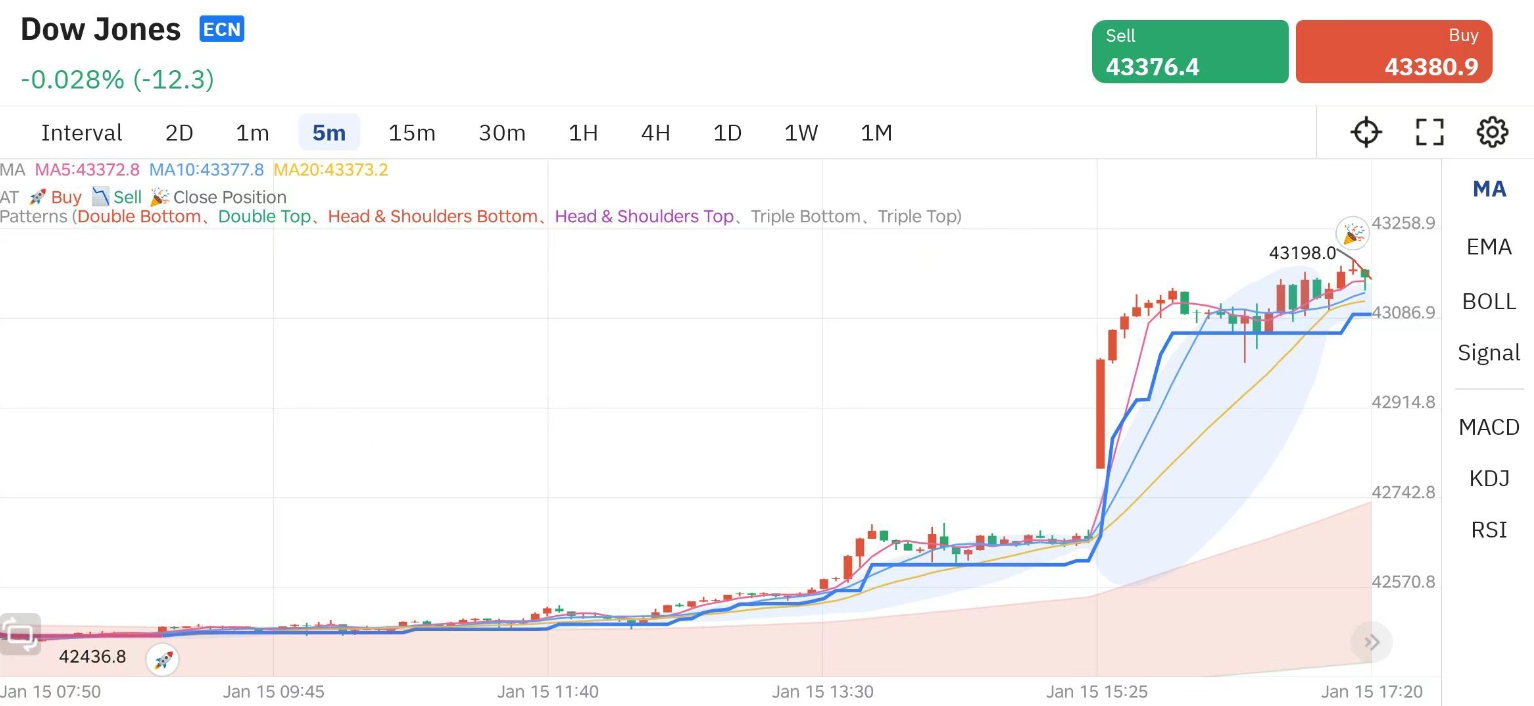This screenshot has width=1534, height=706.
Task: Click the close position party marker
Action: pos(1353,233)
